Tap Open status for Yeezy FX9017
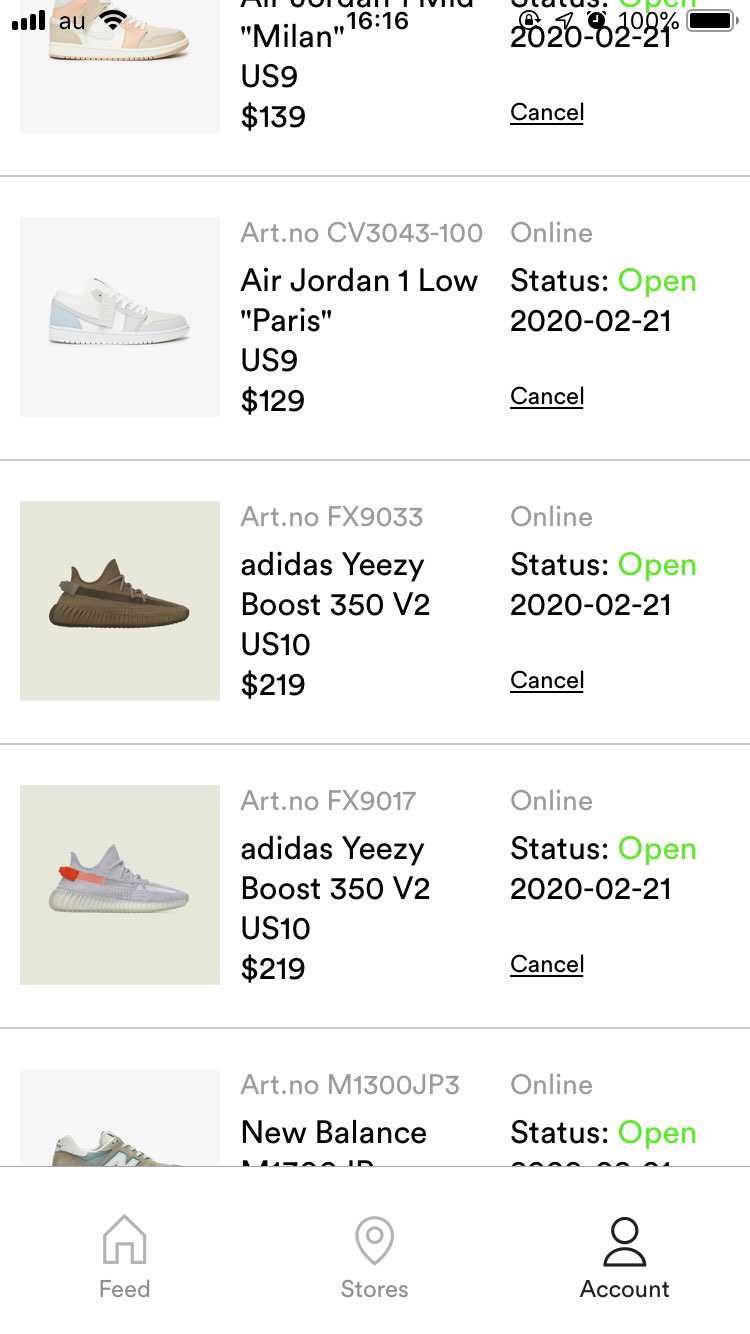This screenshot has width=750, height=1334. click(657, 849)
